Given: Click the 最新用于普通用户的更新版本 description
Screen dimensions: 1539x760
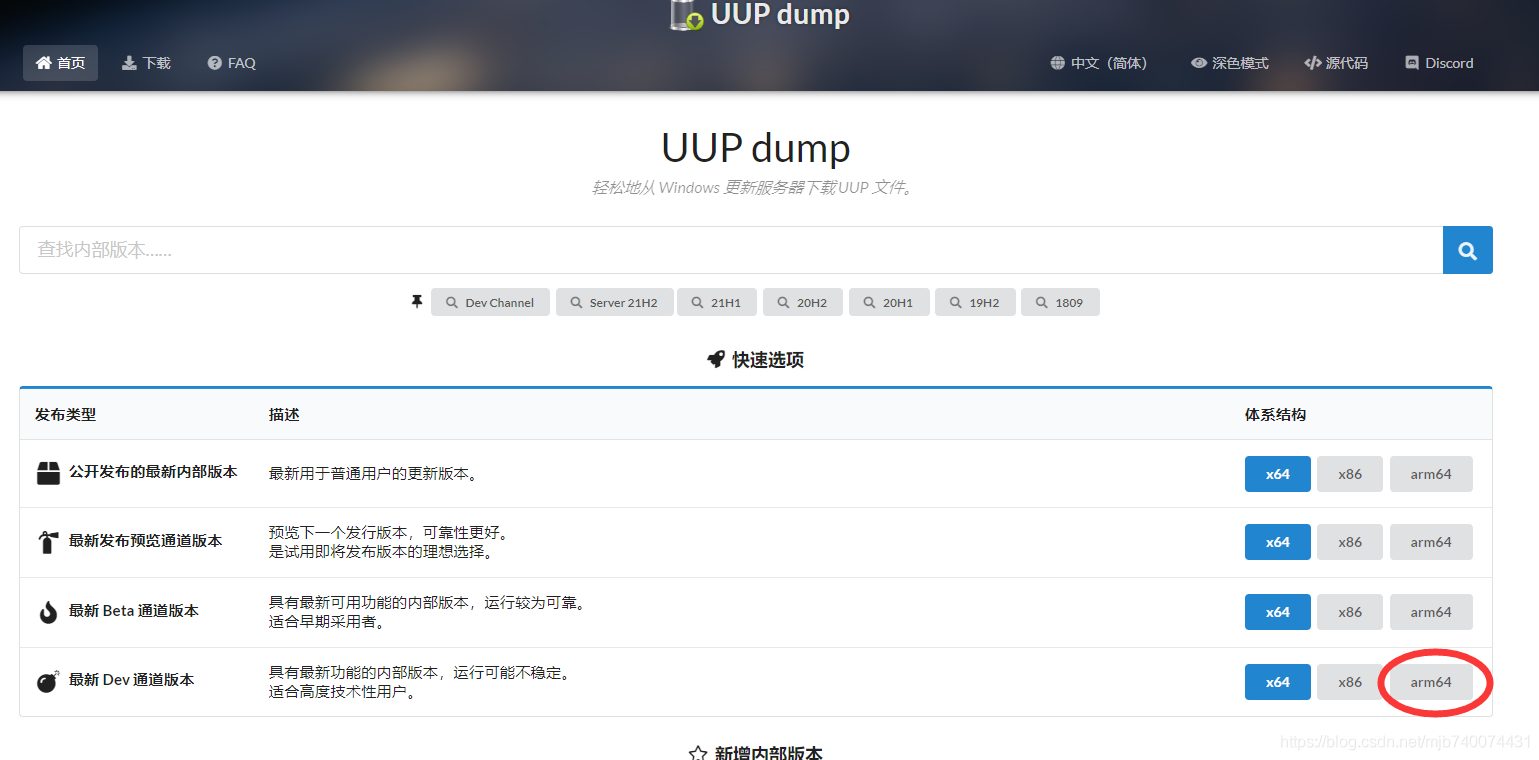Looking at the screenshot, I should click(x=374, y=474).
